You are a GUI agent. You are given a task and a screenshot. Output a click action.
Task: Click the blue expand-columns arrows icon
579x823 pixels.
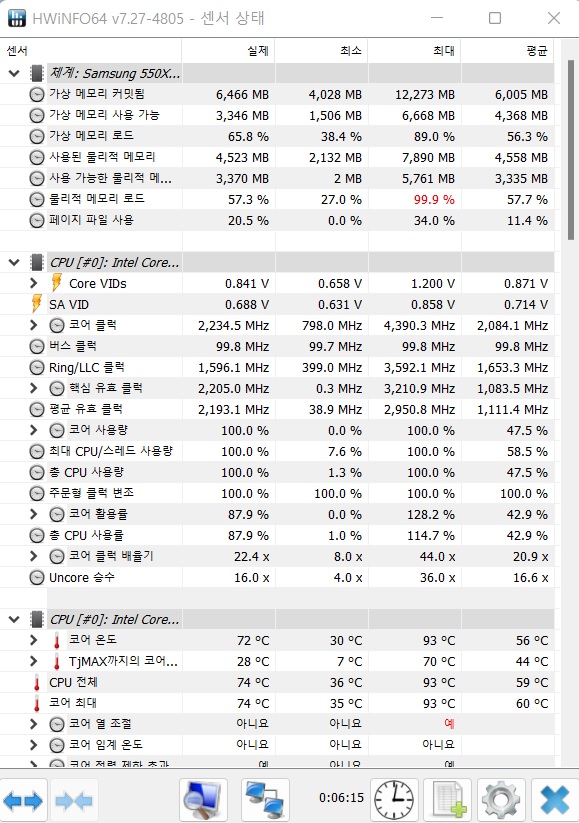point(22,799)
